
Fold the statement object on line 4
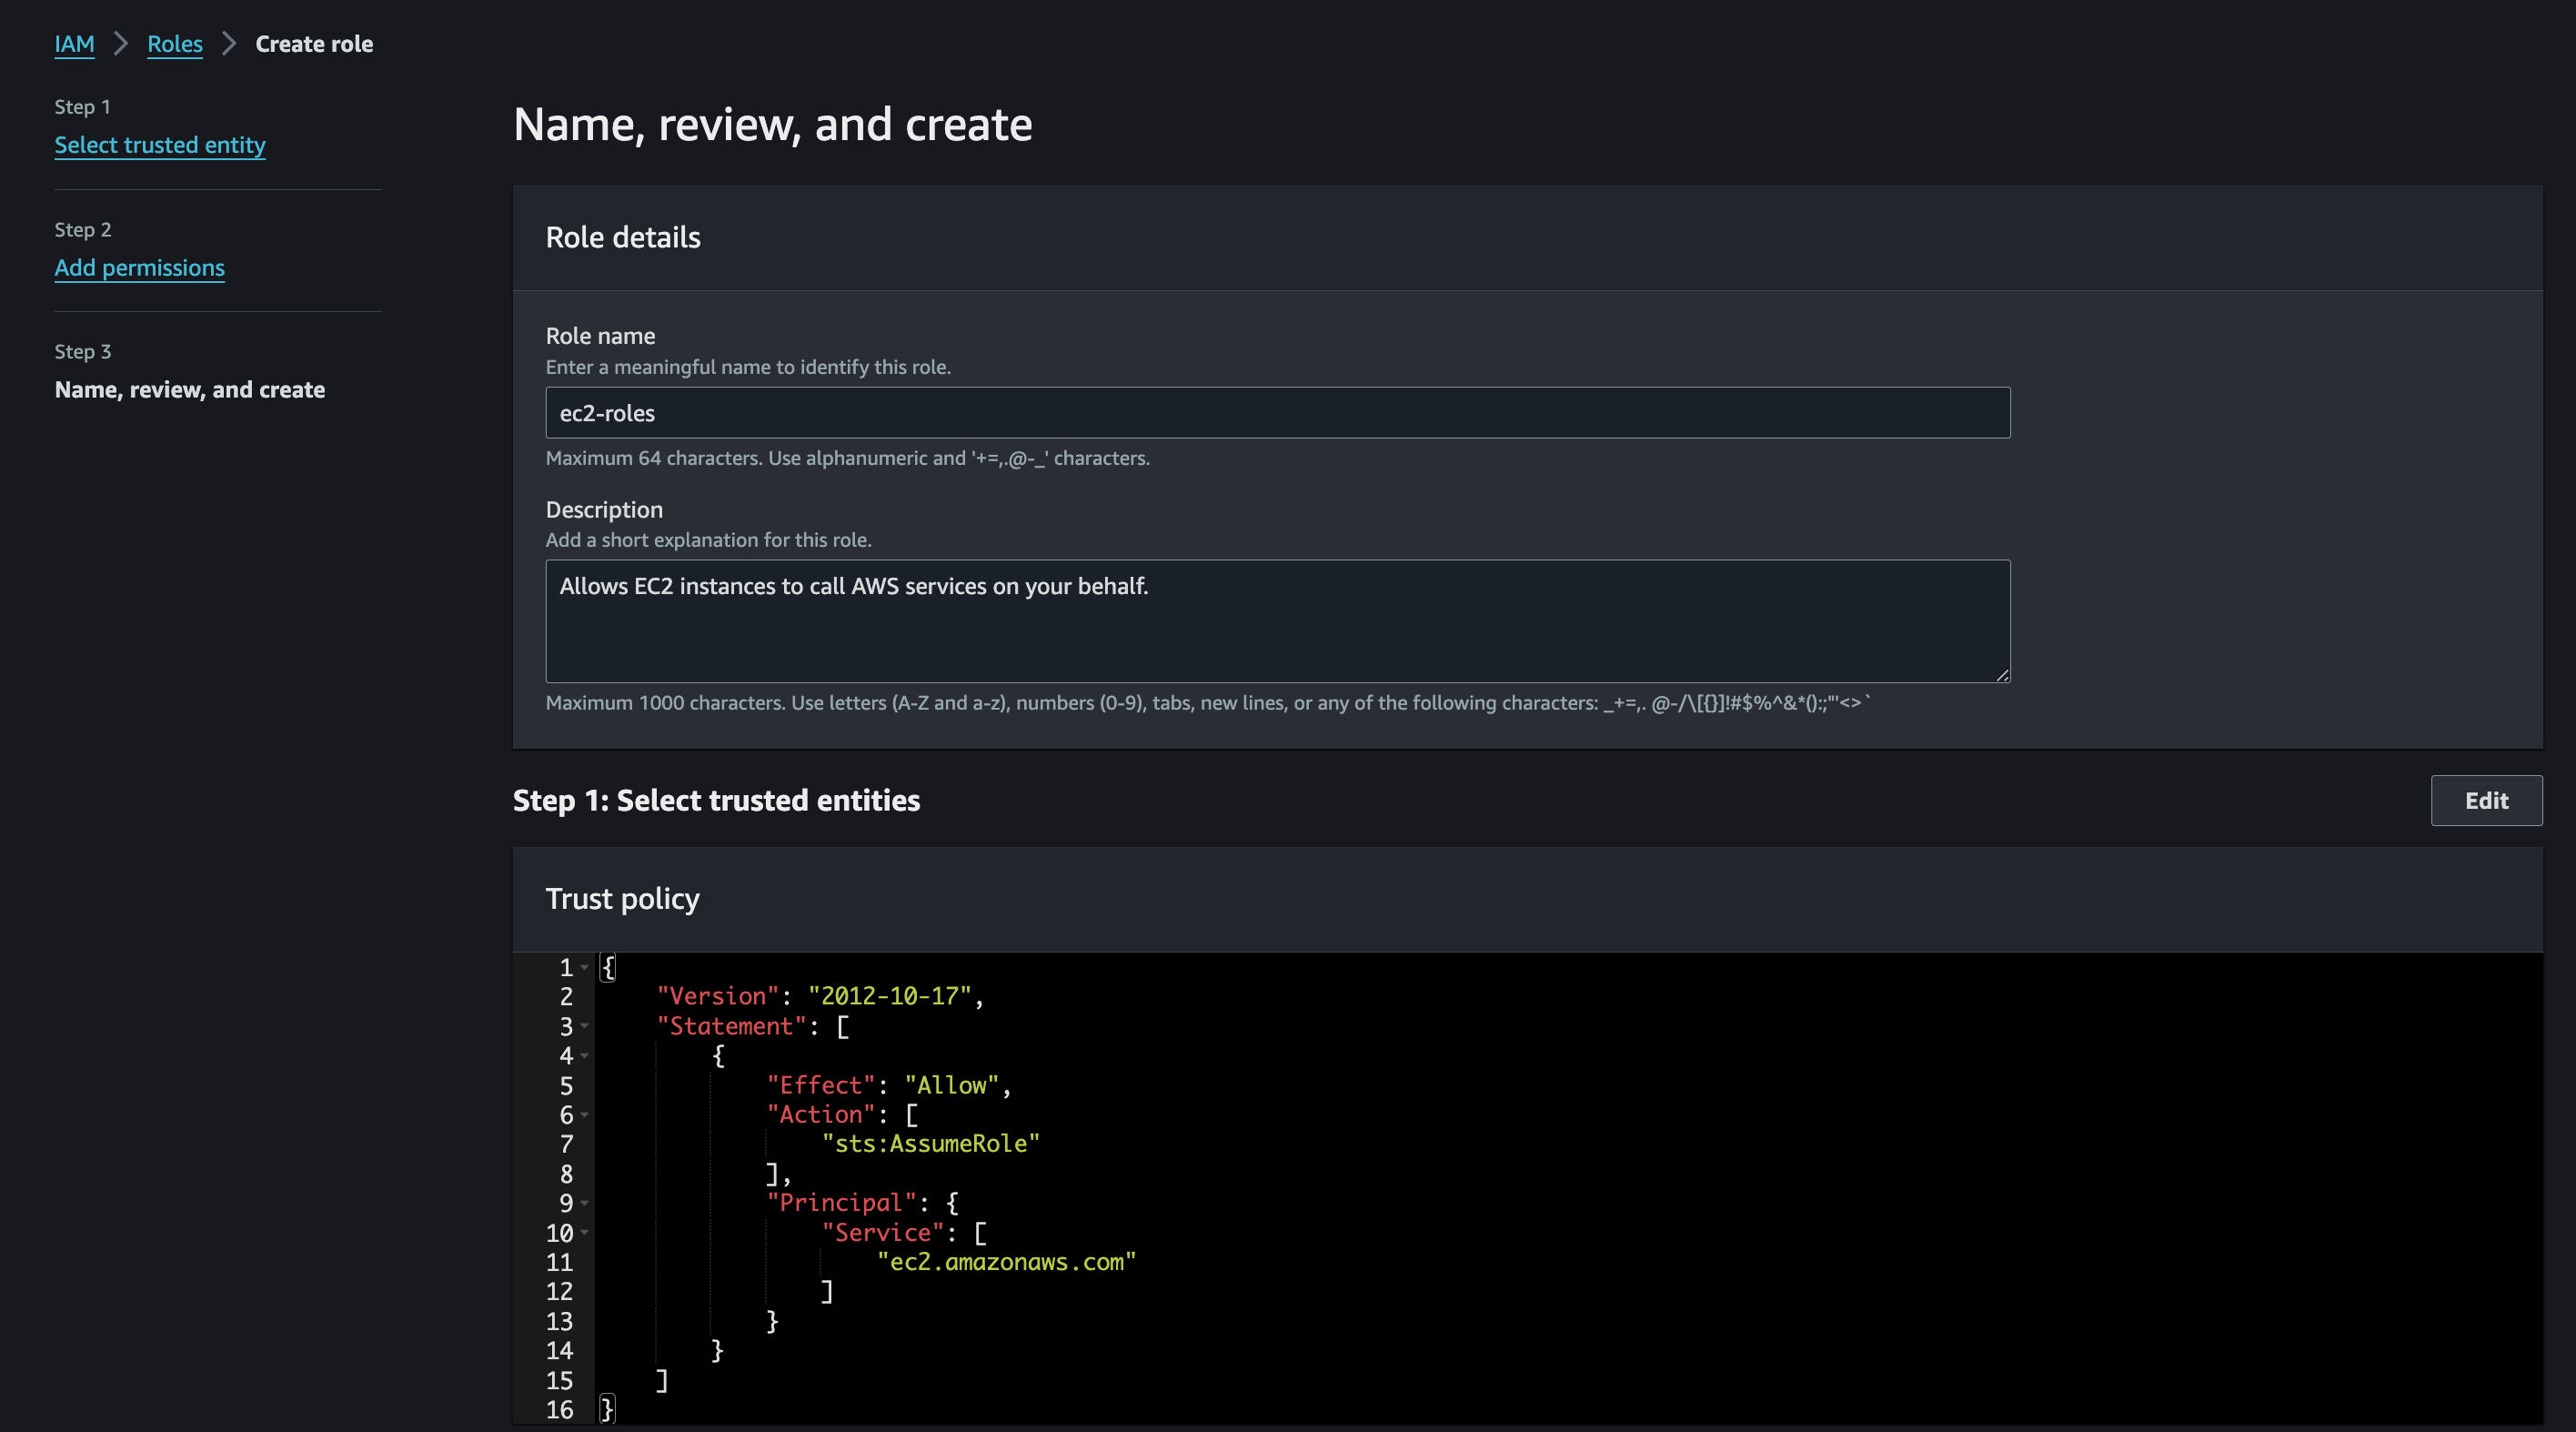585,1056
